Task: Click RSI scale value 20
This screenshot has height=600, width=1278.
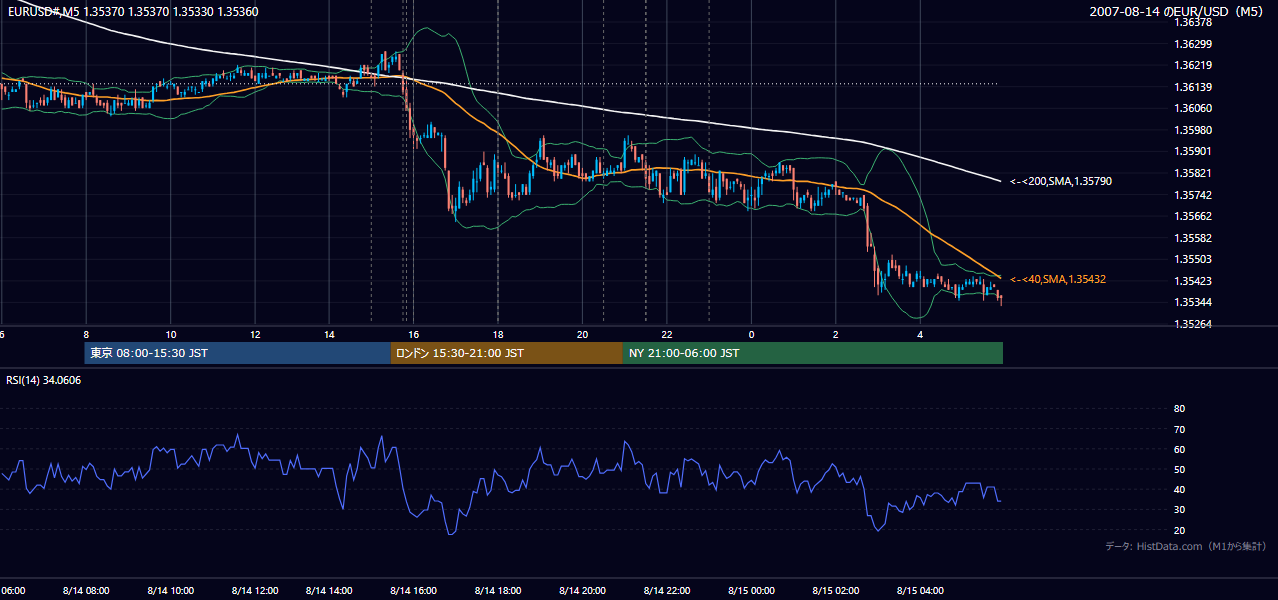Action: tap(1179, 531)
